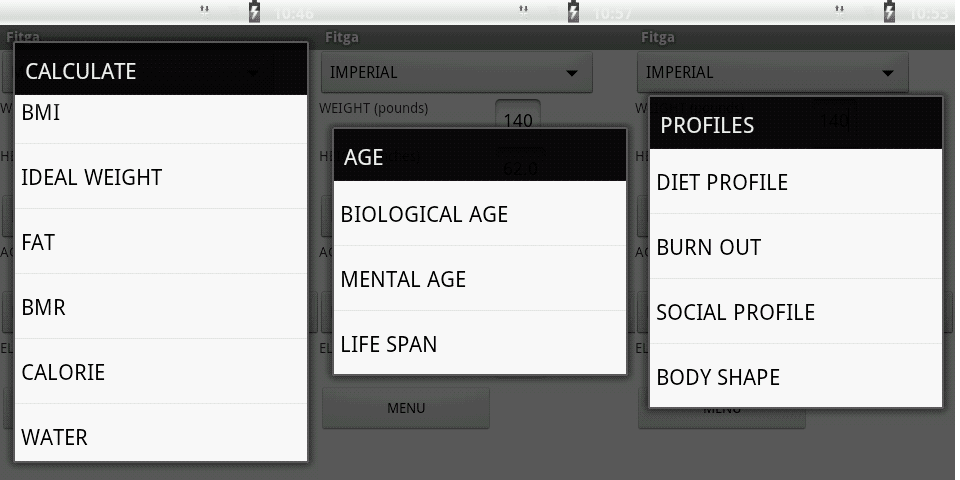Select BIOLOGICAL AGE option
The image size is (960, 480).
pos(480,214)
